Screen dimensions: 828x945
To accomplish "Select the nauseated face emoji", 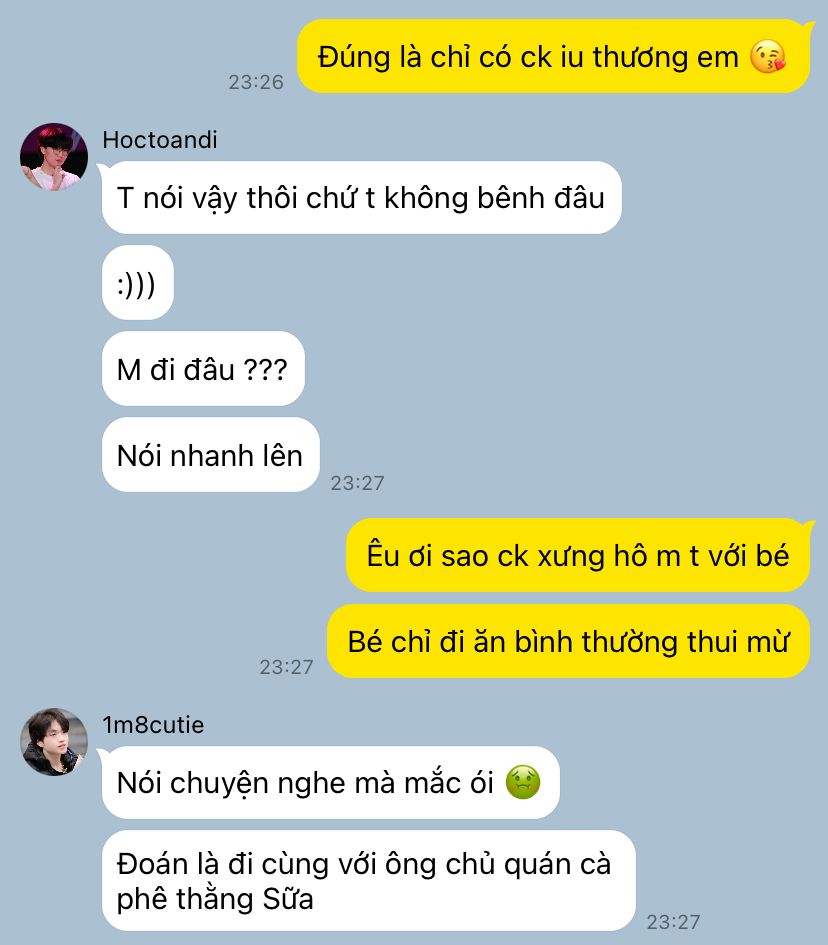I will tap(522, 782).
